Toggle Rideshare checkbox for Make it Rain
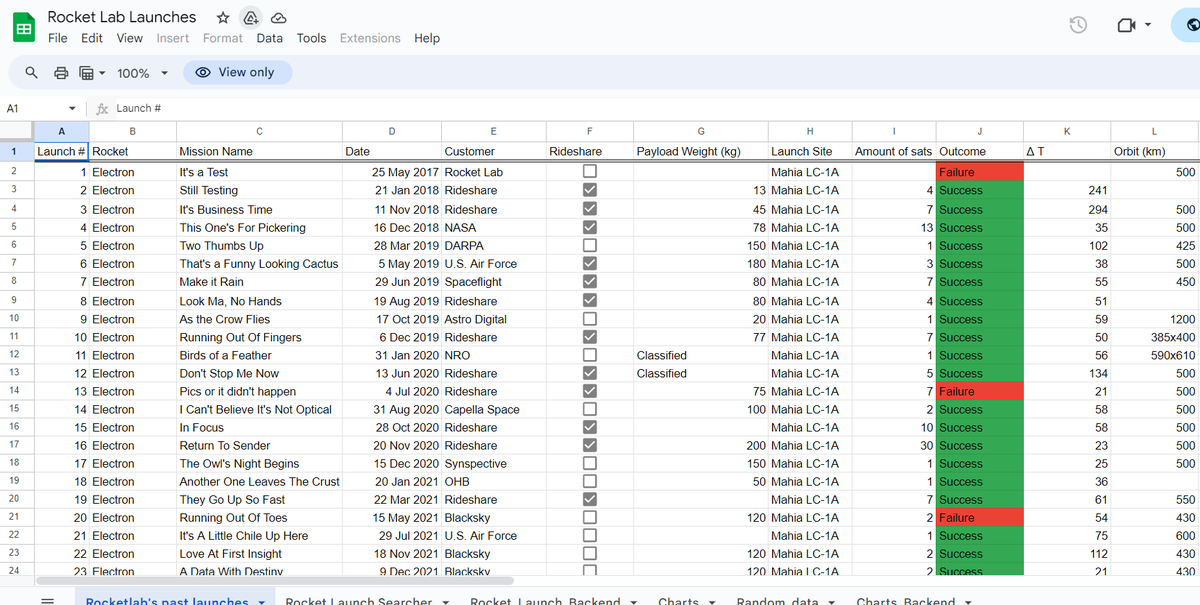Viewport: 1200px width, 605px height. (589, 281)
